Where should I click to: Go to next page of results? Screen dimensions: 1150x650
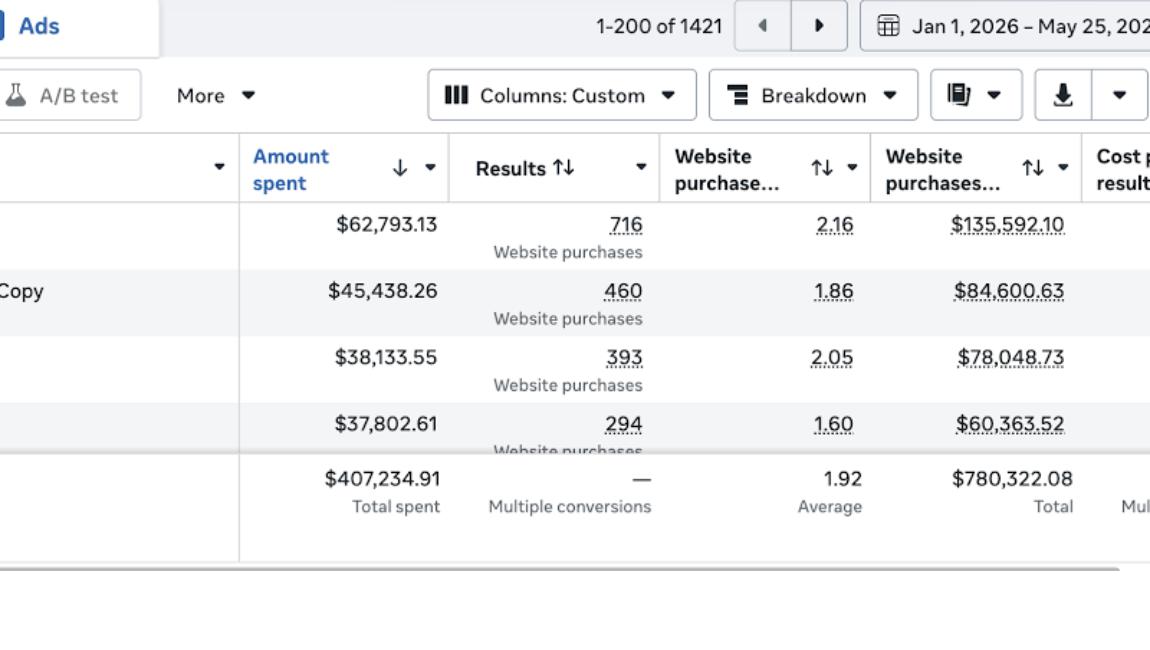point(819,26)
